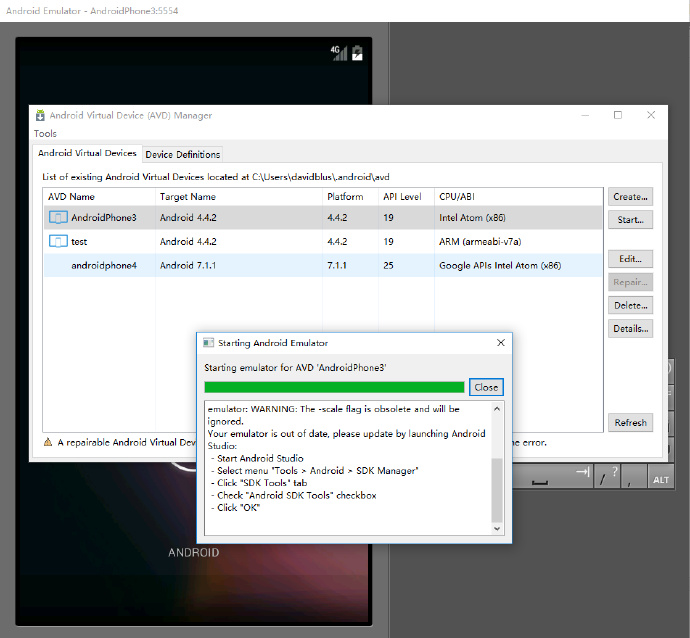Screen dimensions: 690x638
Task: Click API Level 25 cell
Action: [x=388, y=265]
